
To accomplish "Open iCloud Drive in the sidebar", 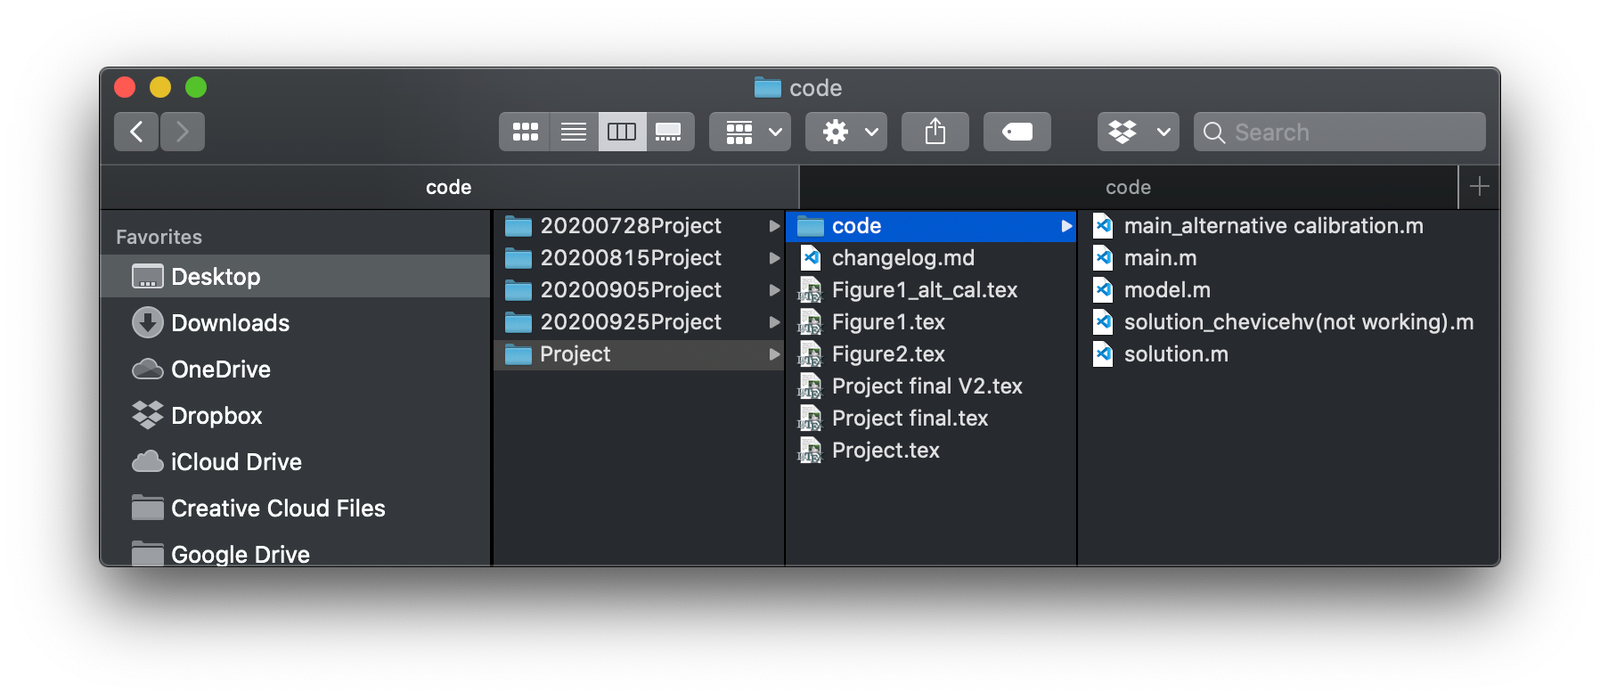I will 295,461.
